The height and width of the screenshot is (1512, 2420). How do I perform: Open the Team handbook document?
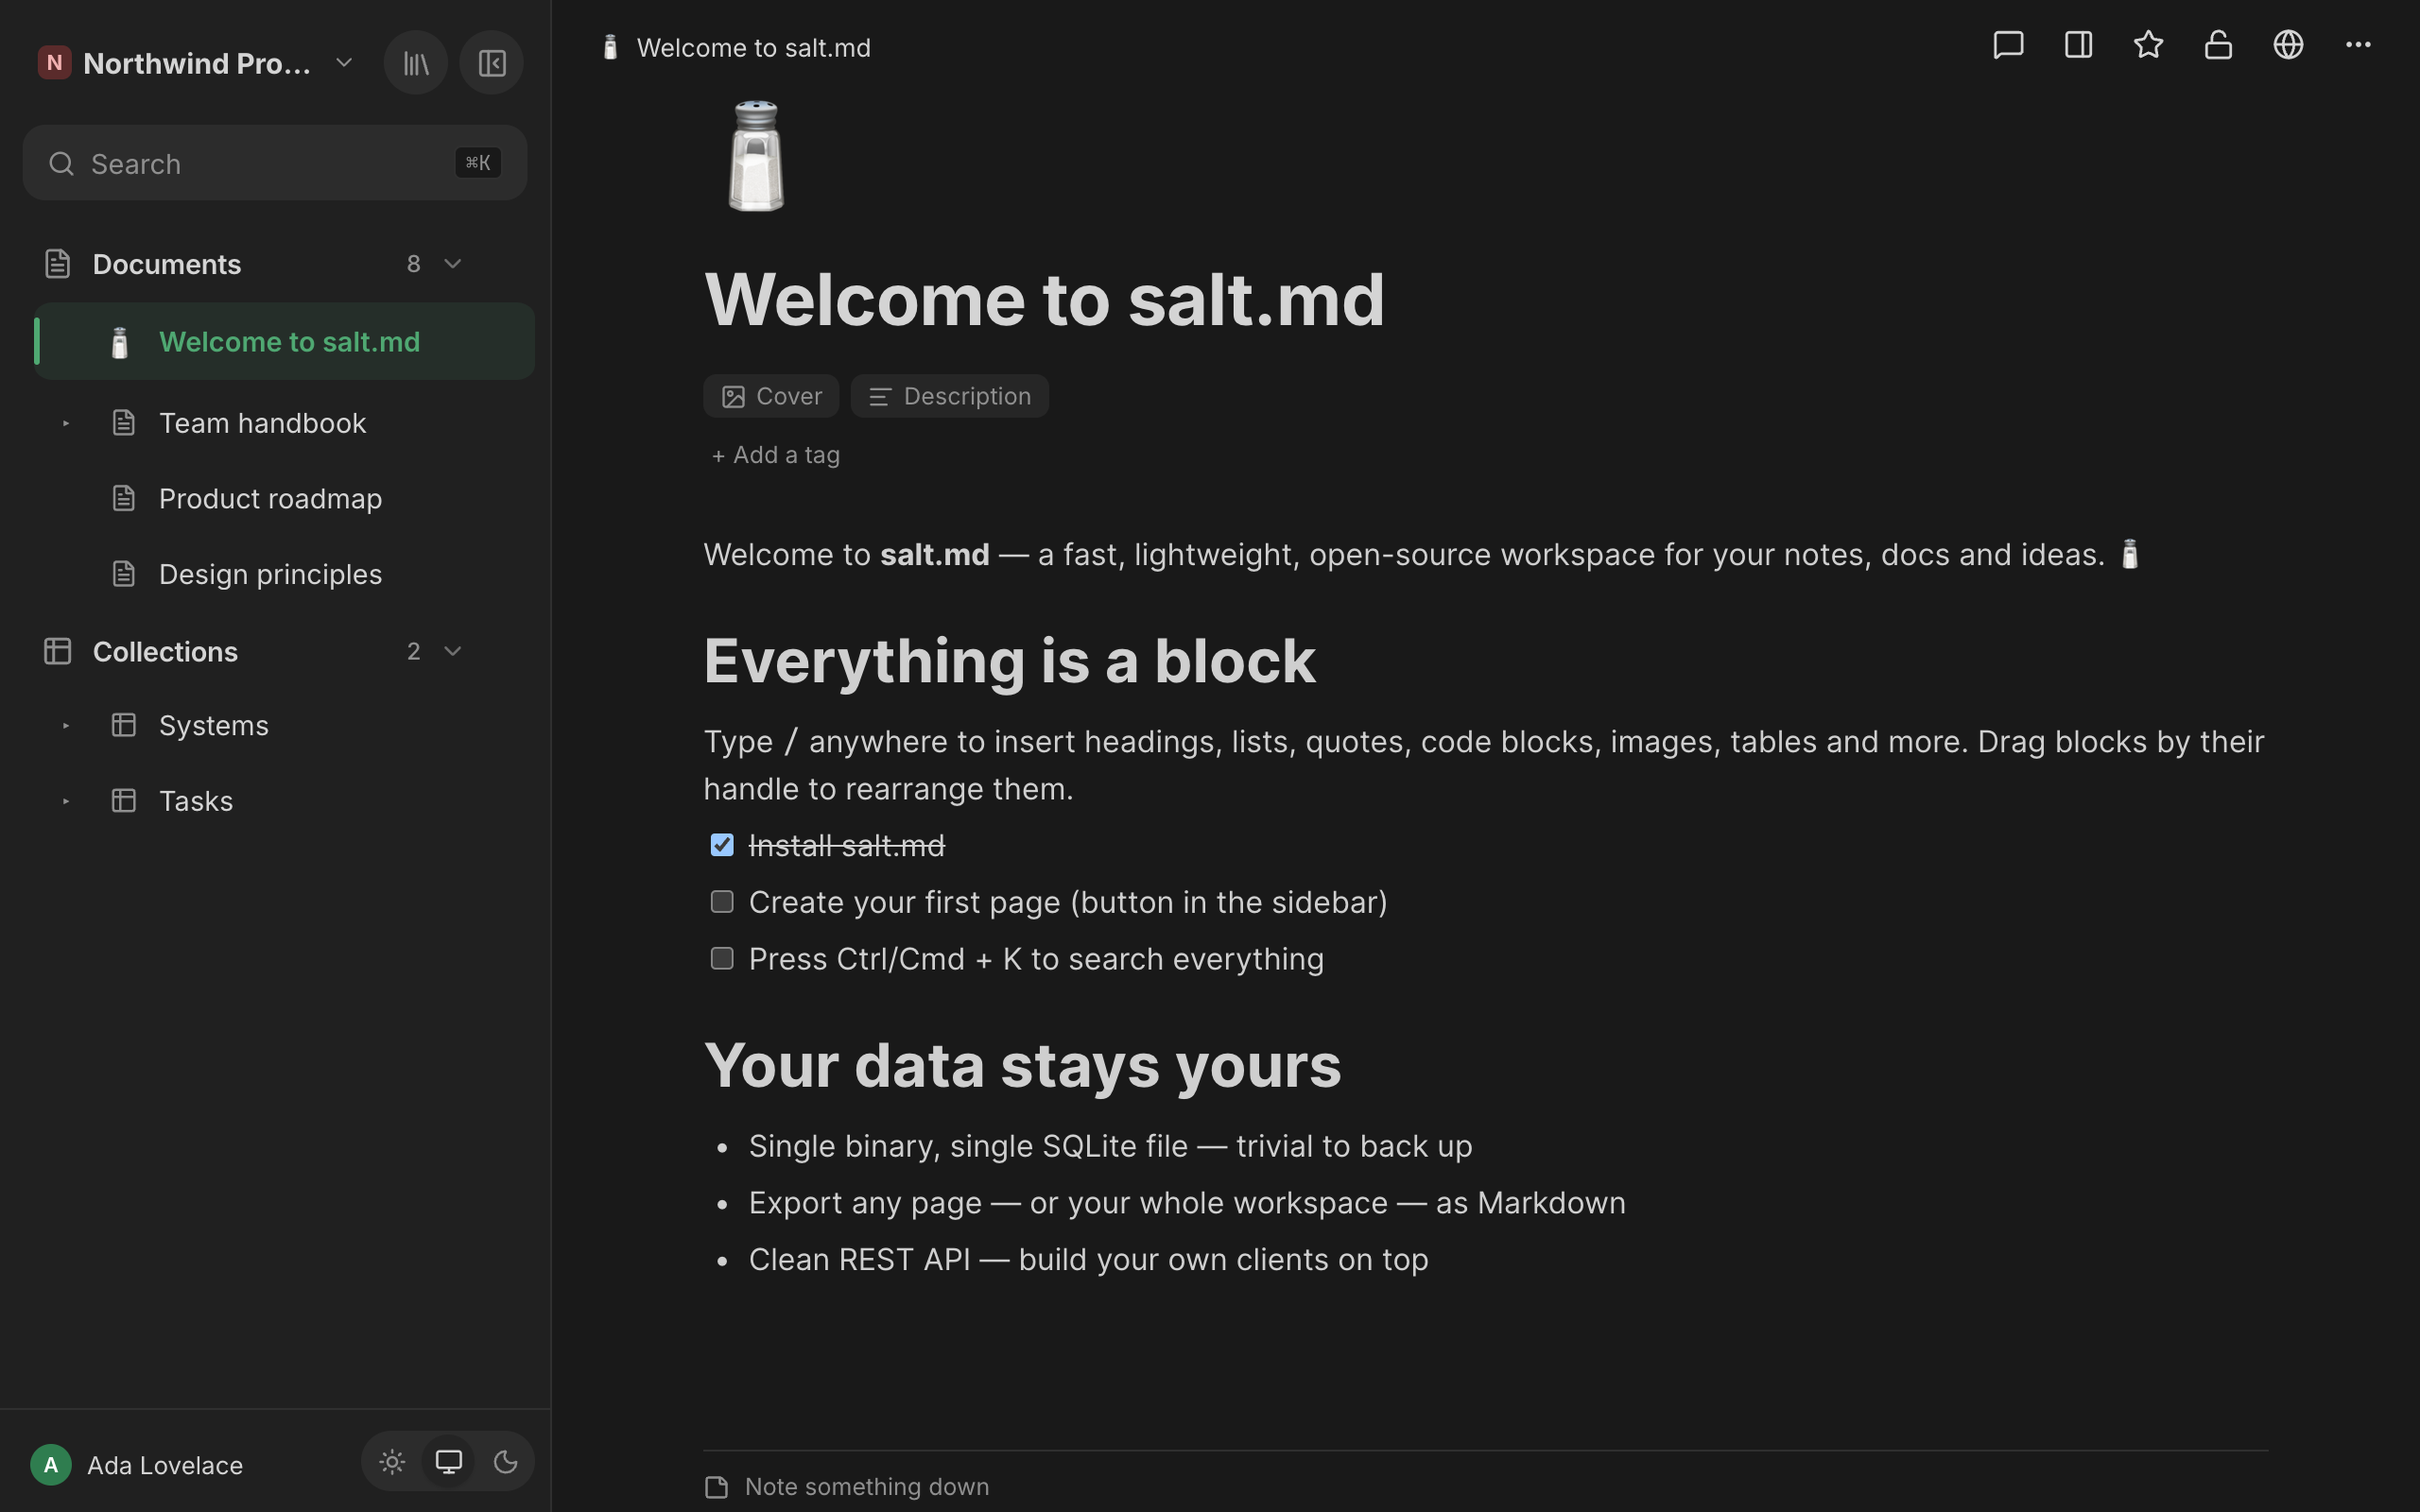click(x=262, y=424)
